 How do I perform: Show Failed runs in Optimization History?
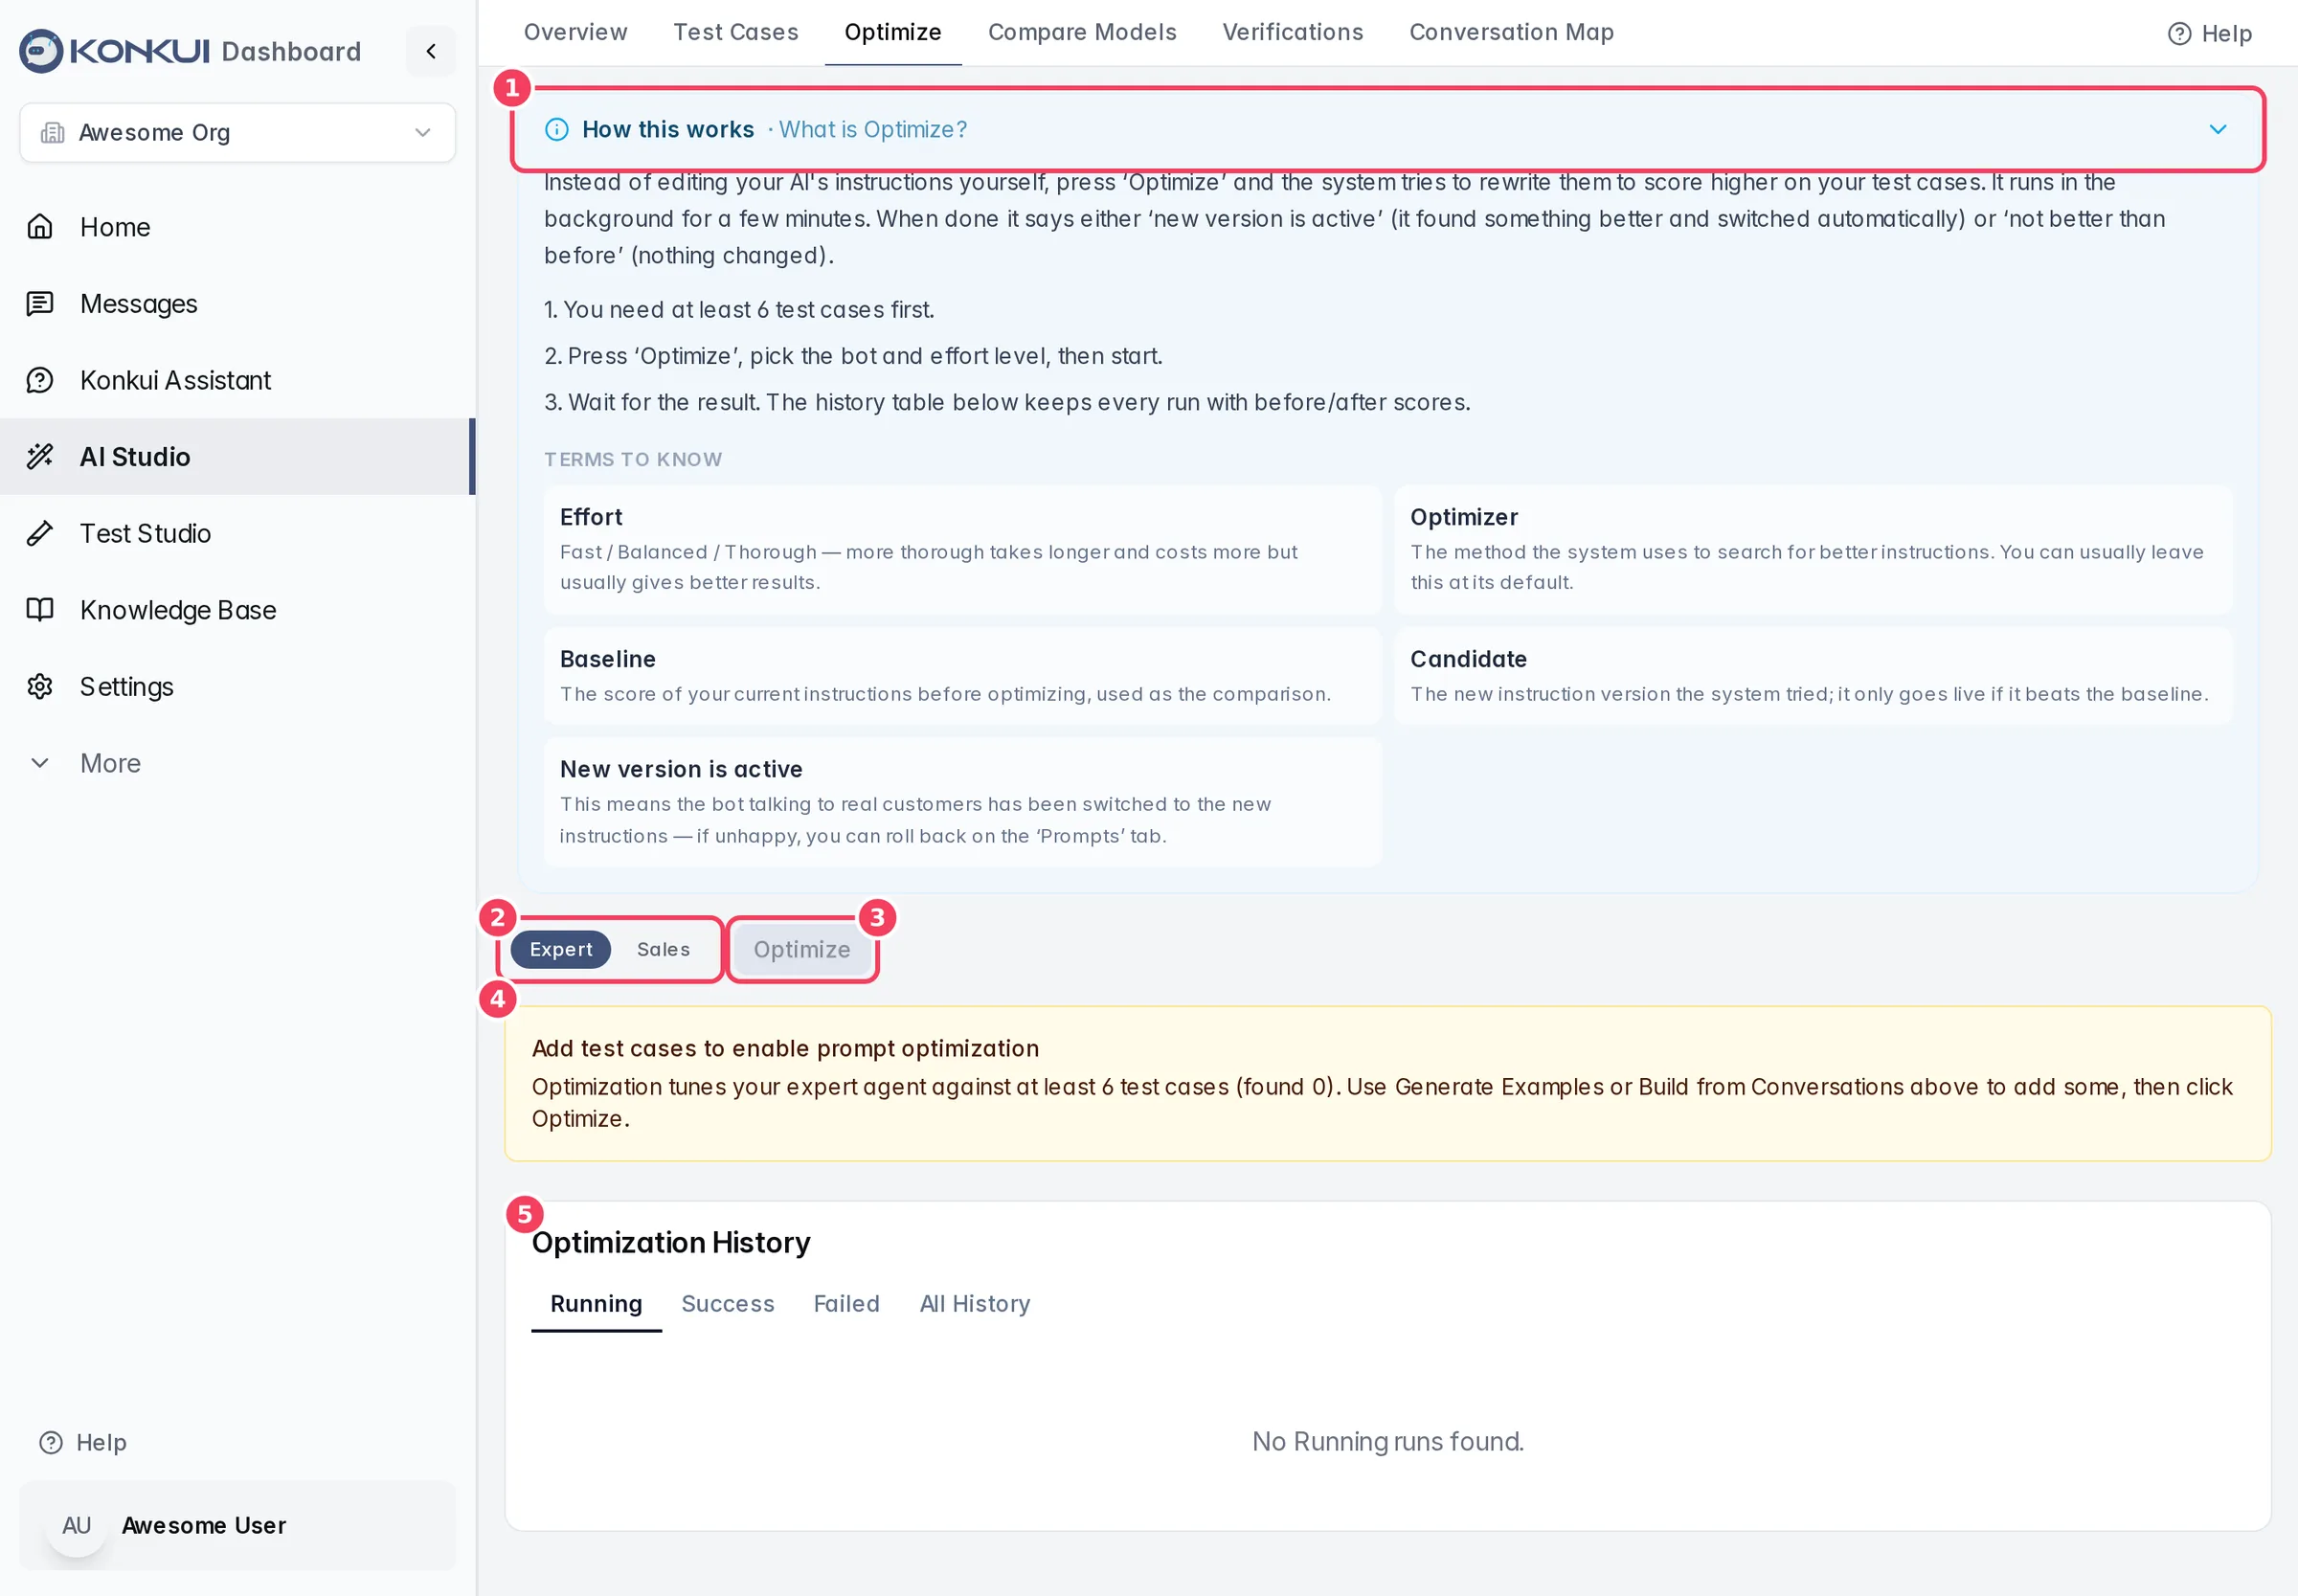pos(847,1304)
